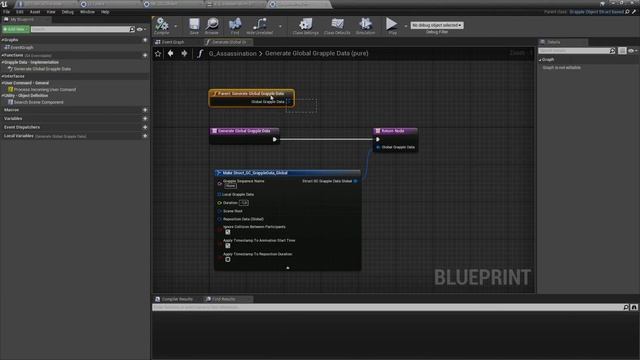Click the execution input pin of Return Node
640x360 pixels.
(378, 140)
